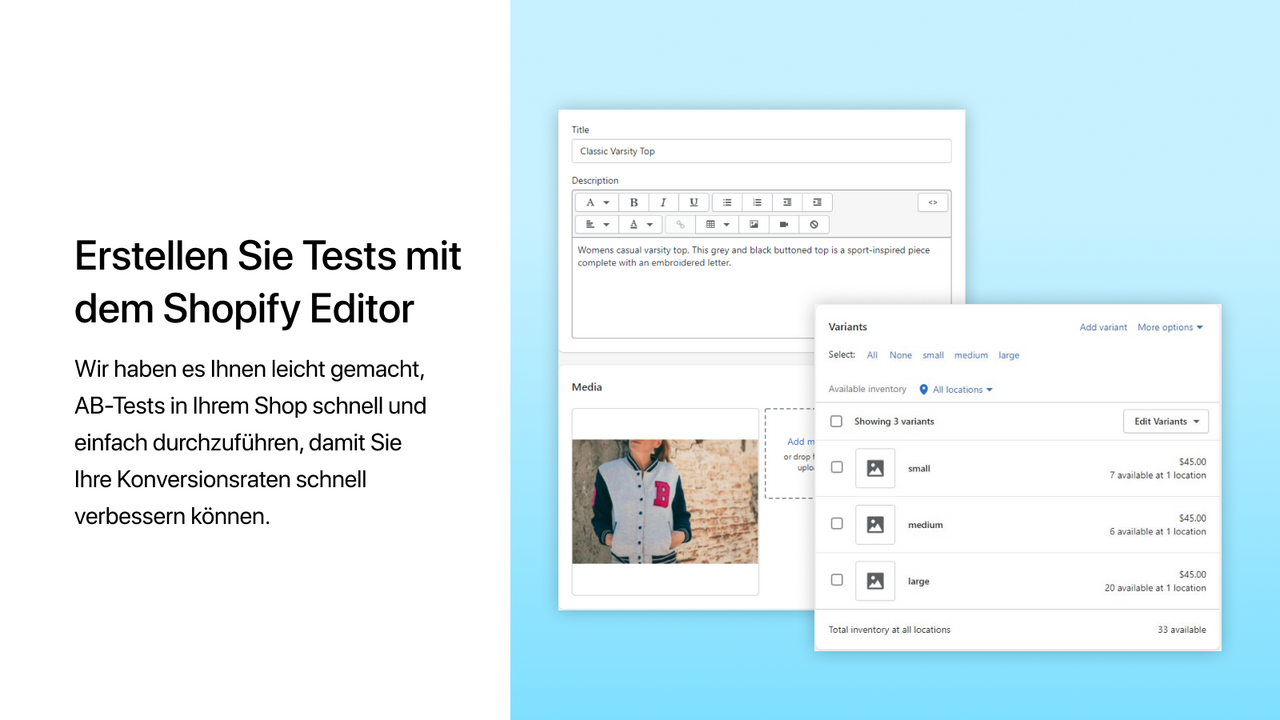Screen dimensions: 1280x720
Task: Open the insert table dropdown
Action: (x=717, y=225)
